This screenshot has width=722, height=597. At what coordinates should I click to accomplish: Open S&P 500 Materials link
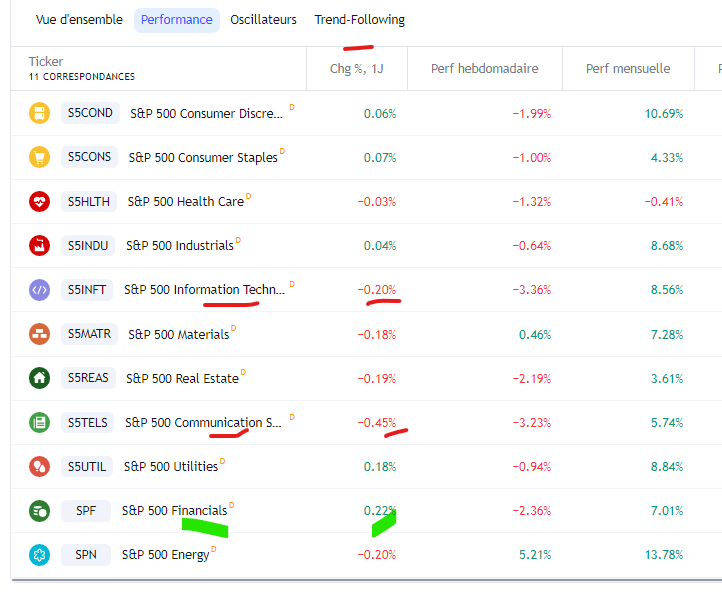(179, 335)
